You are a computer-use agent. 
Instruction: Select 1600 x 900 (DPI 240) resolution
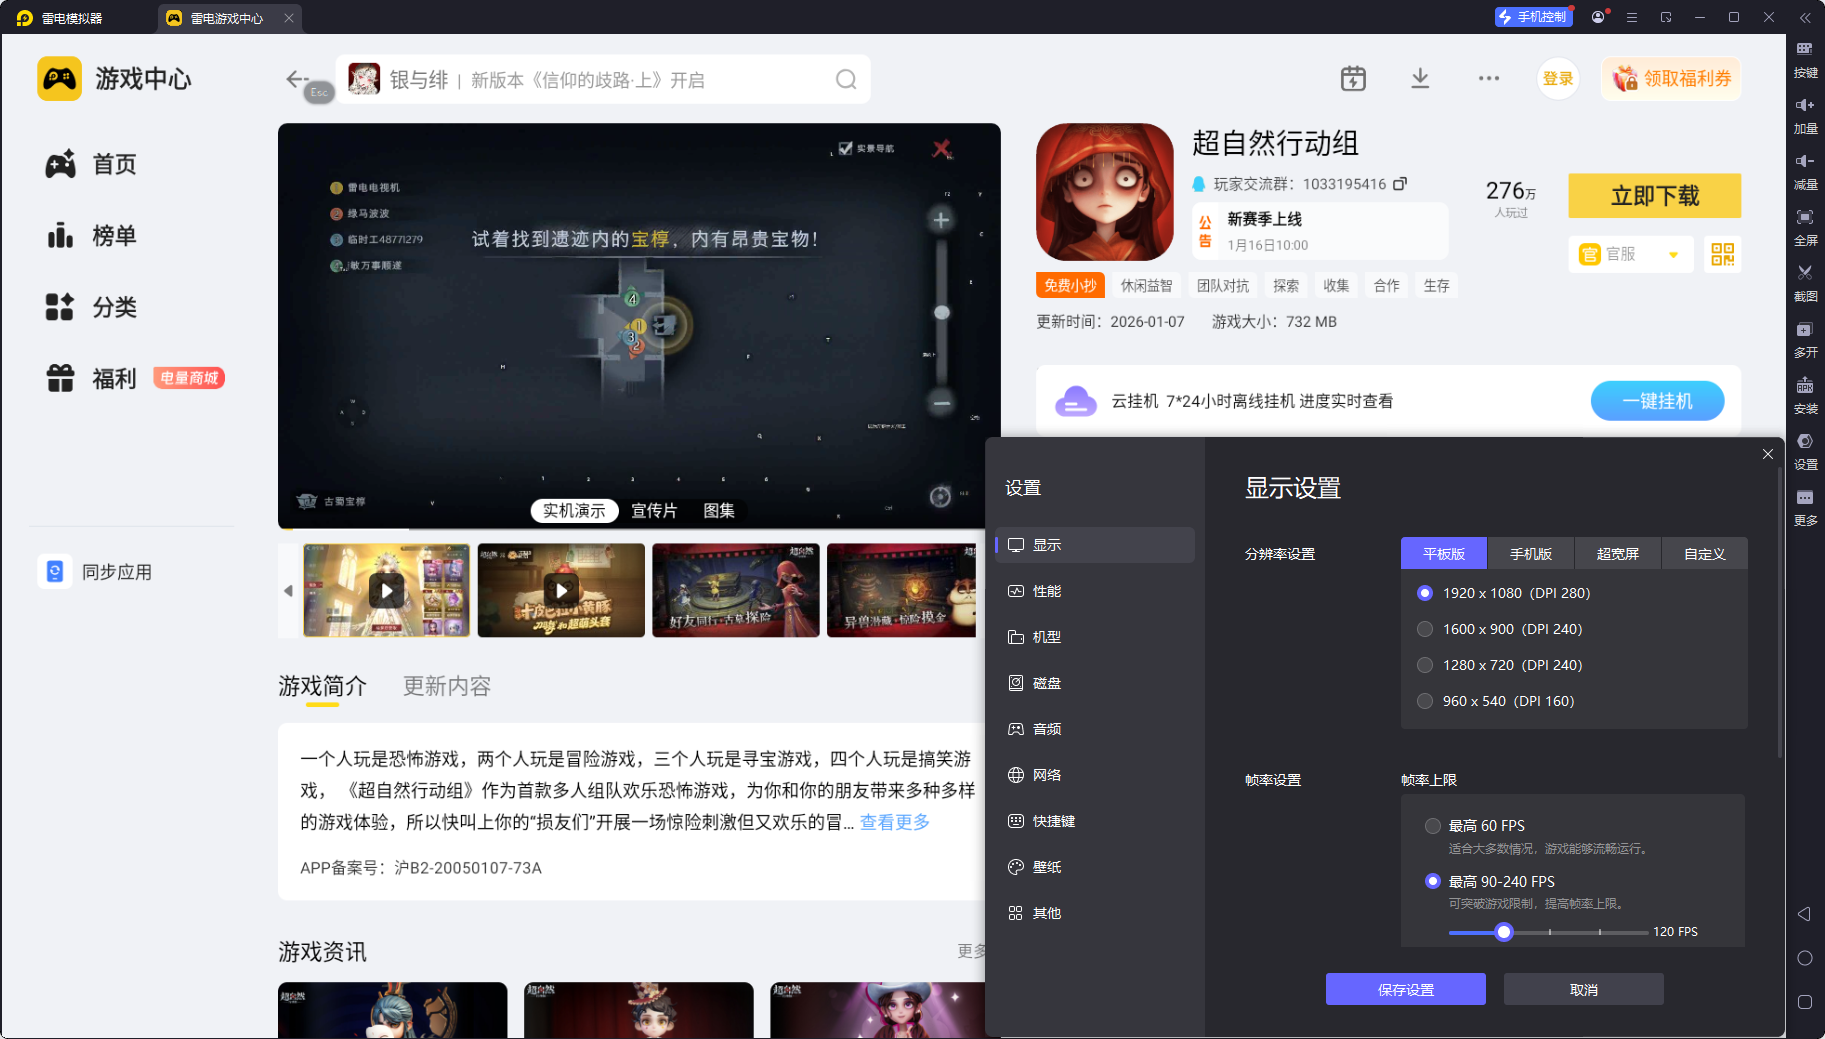[1425, 629]
